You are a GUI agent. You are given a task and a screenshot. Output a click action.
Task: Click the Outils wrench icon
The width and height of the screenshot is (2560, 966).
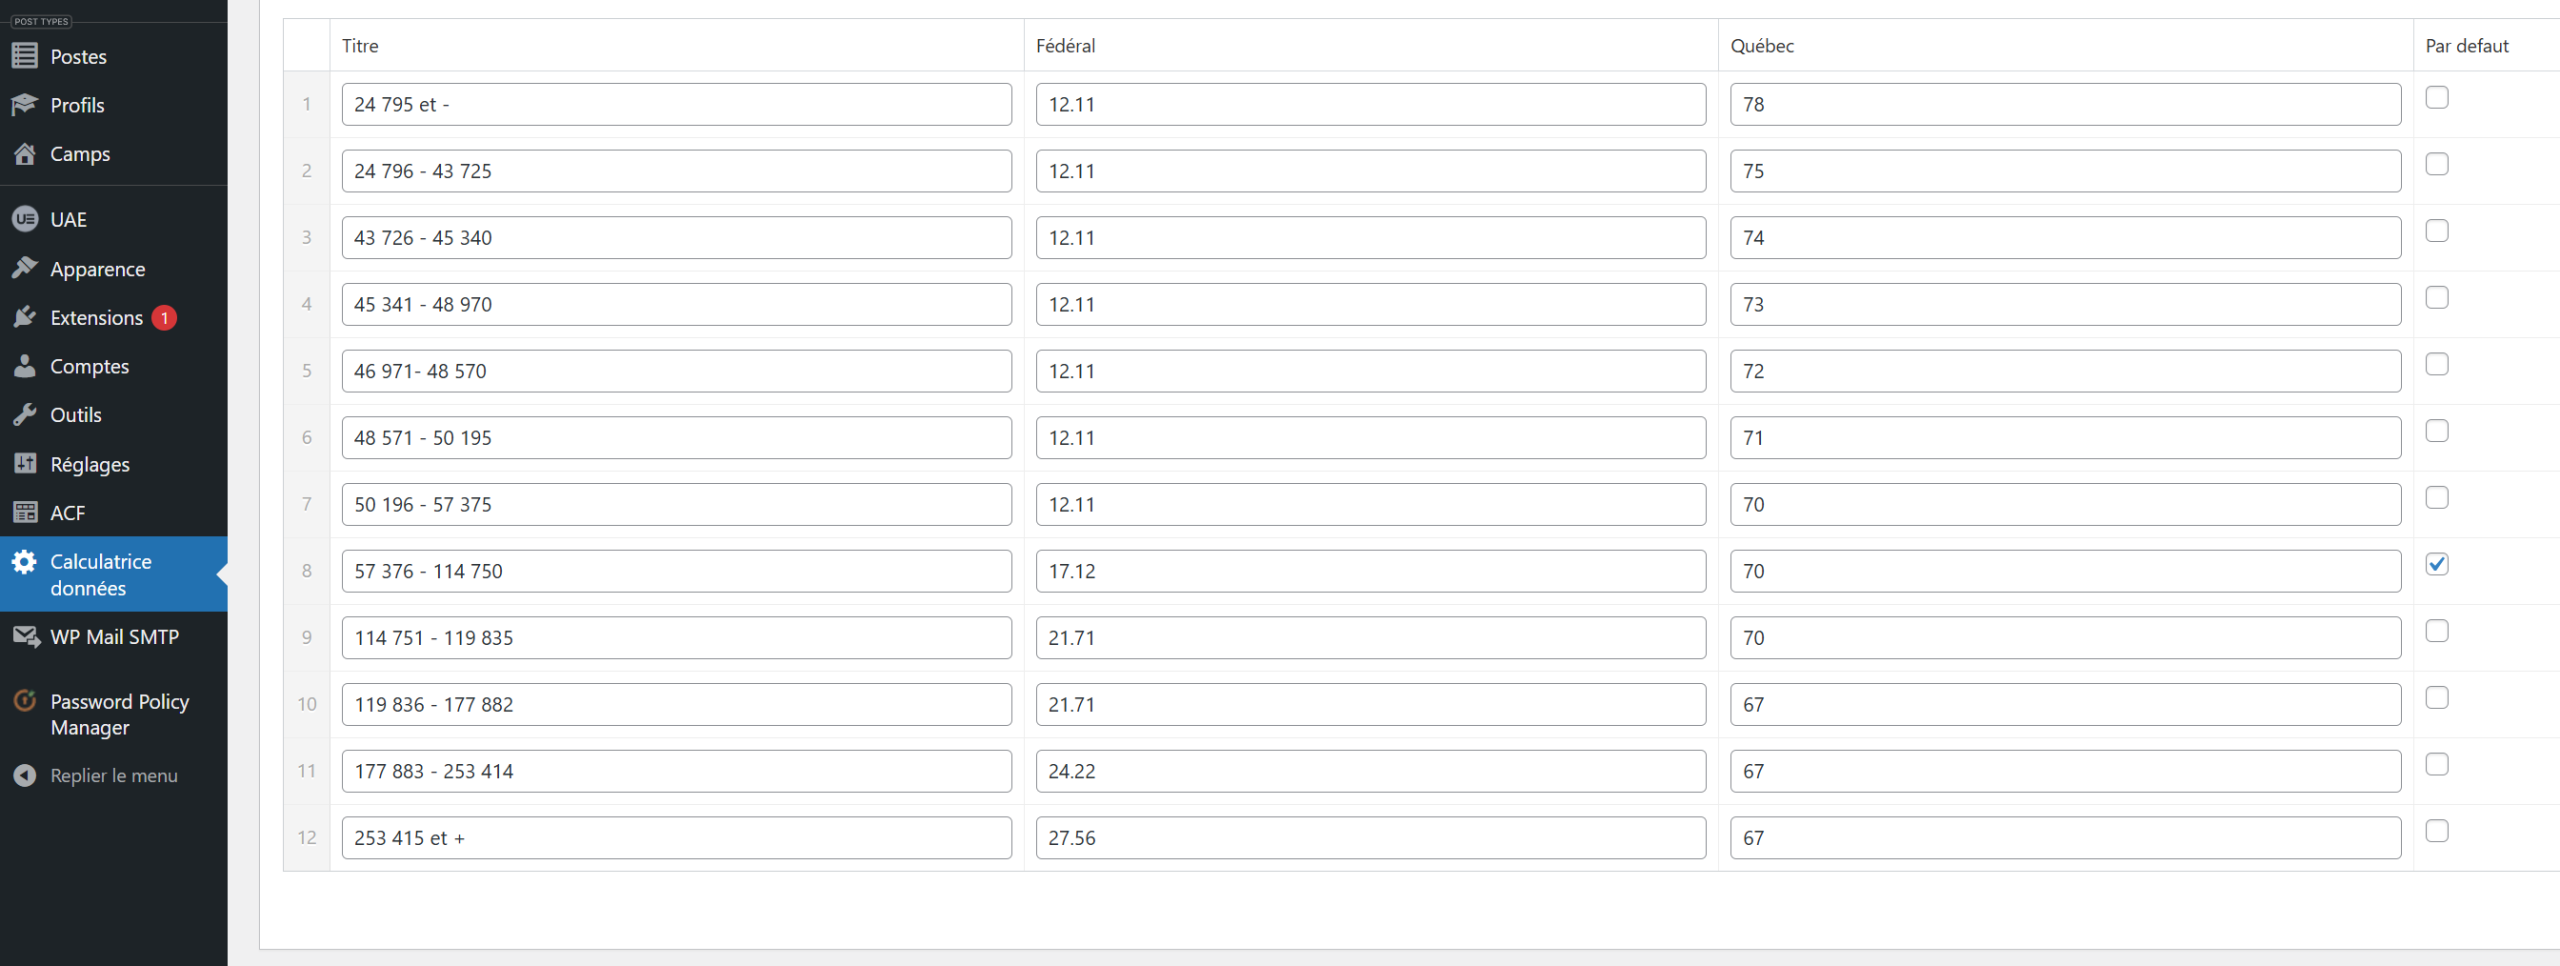25,415
